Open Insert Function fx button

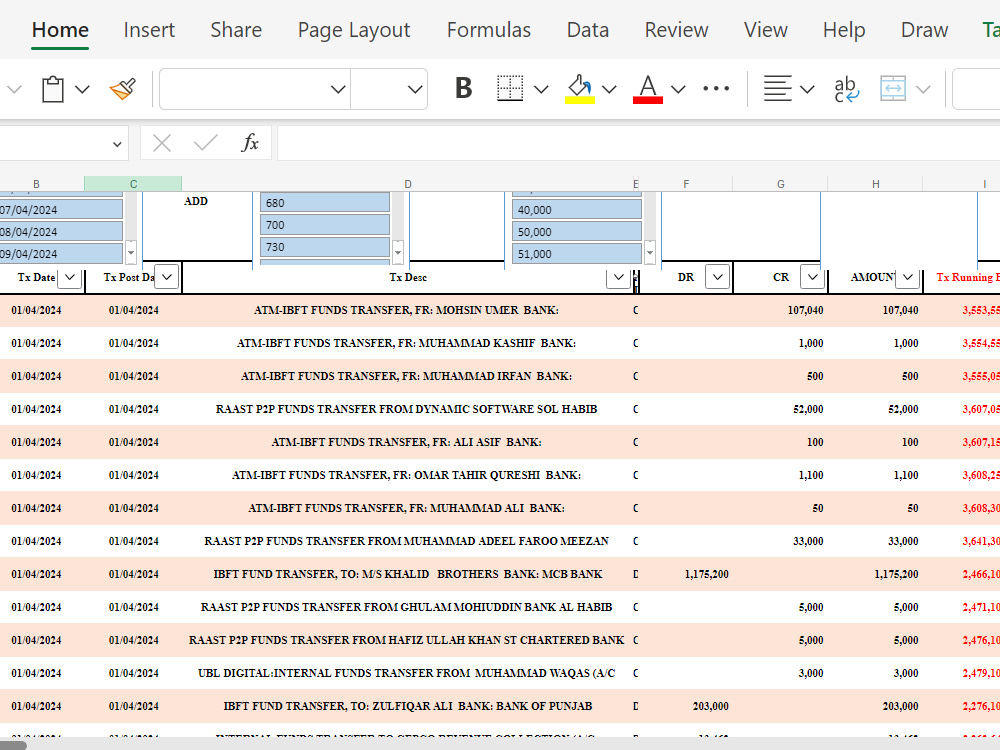tap(250, 143)
